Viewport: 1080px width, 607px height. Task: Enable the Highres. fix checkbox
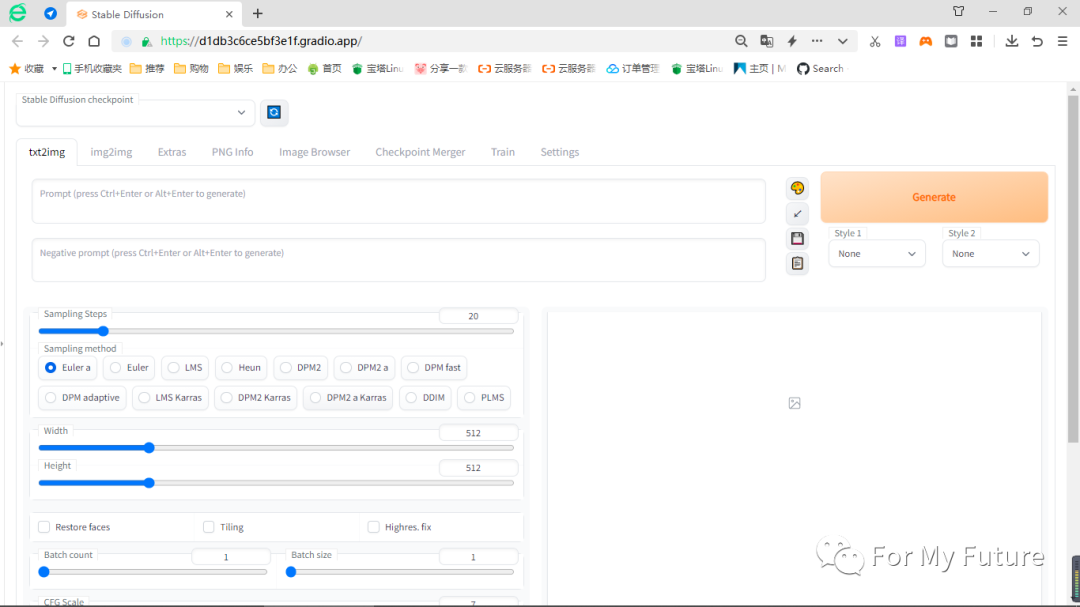tap(373, 527)
